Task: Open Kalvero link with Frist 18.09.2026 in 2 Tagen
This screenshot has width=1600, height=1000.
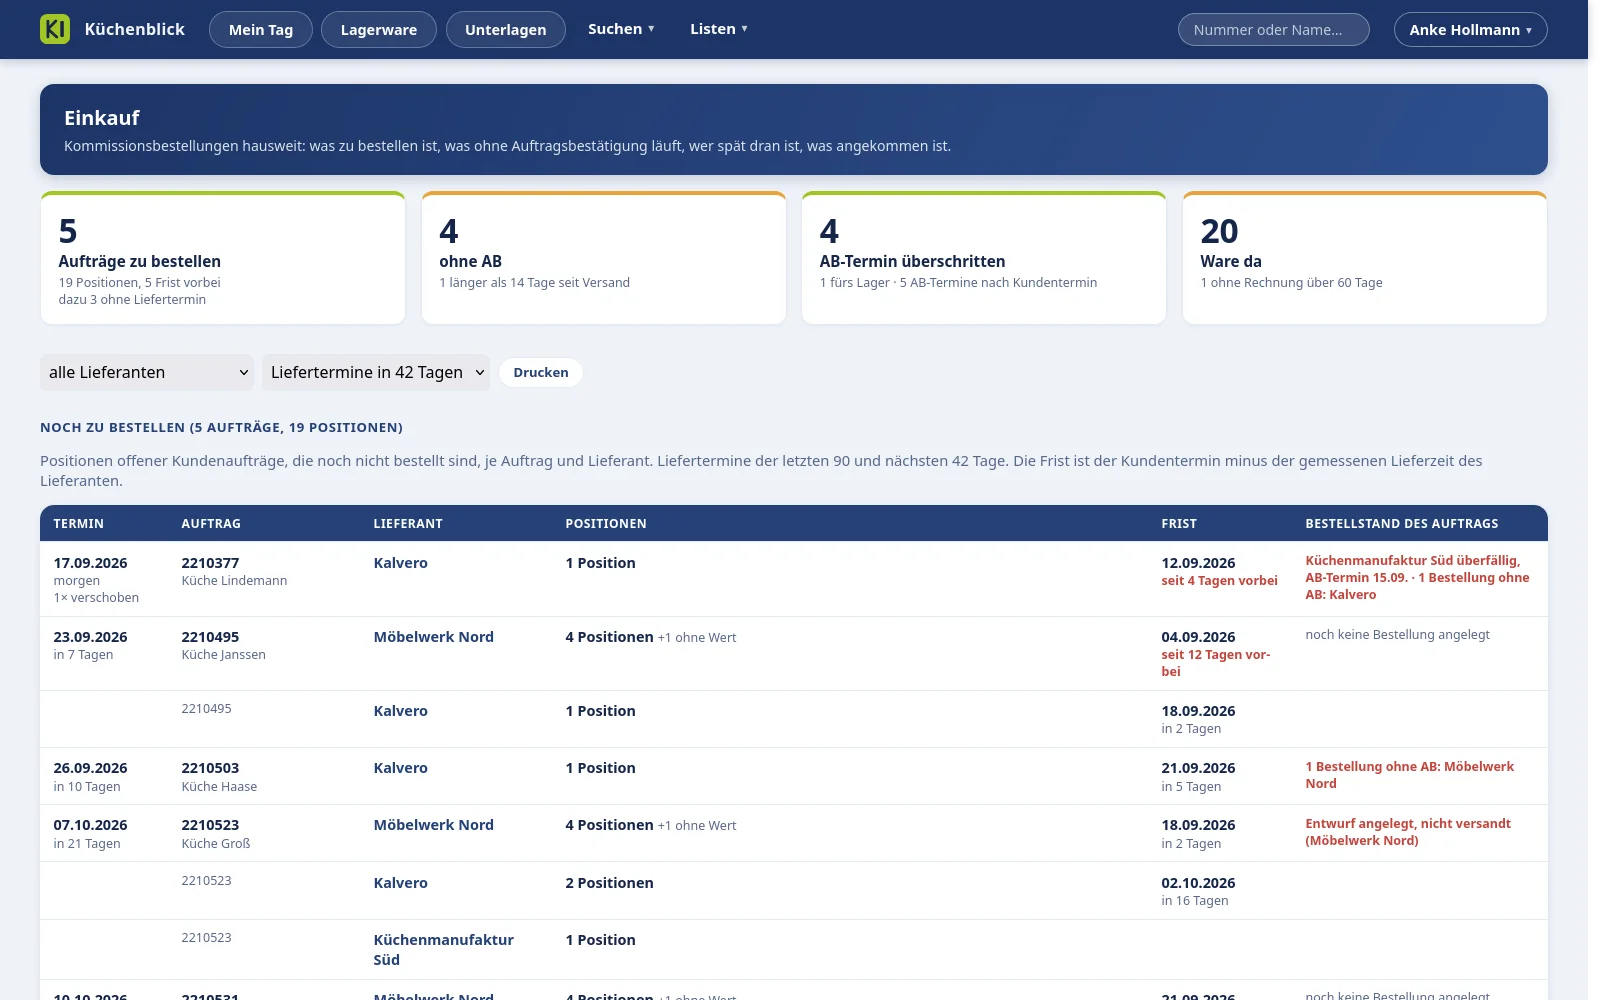Action: pyautogui.click(x=400, y=711)
